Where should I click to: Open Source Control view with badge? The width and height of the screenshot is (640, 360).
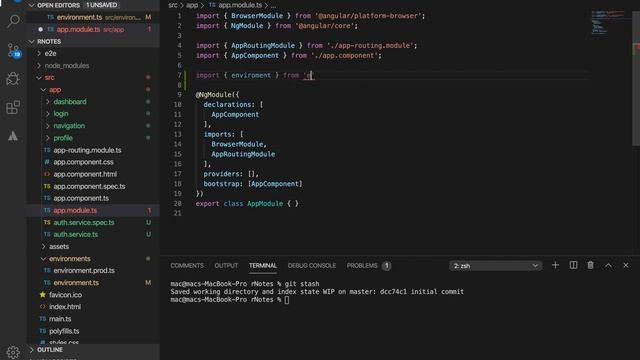click(x=13, y=50)
